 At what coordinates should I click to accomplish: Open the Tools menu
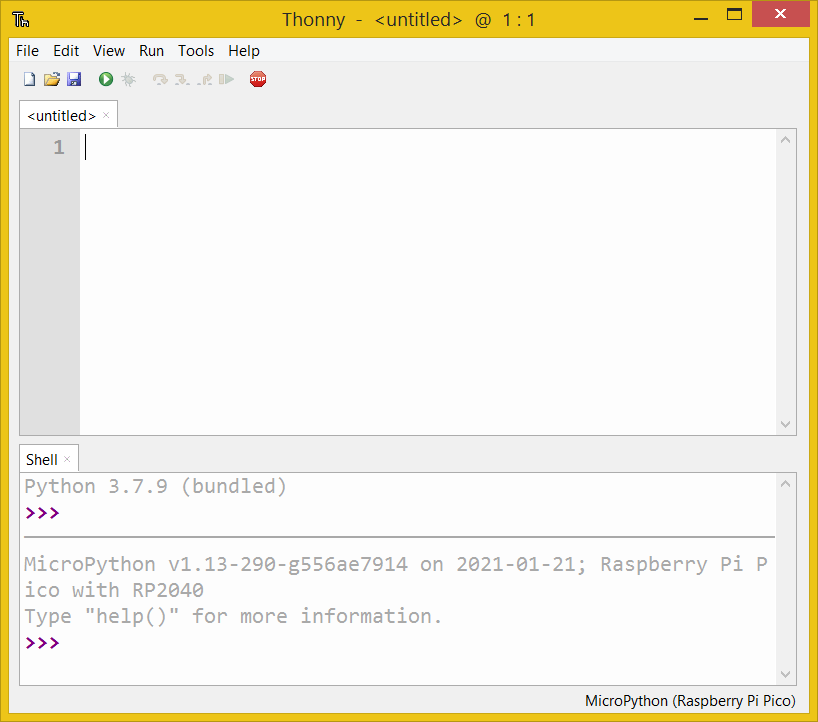(196, 51)
